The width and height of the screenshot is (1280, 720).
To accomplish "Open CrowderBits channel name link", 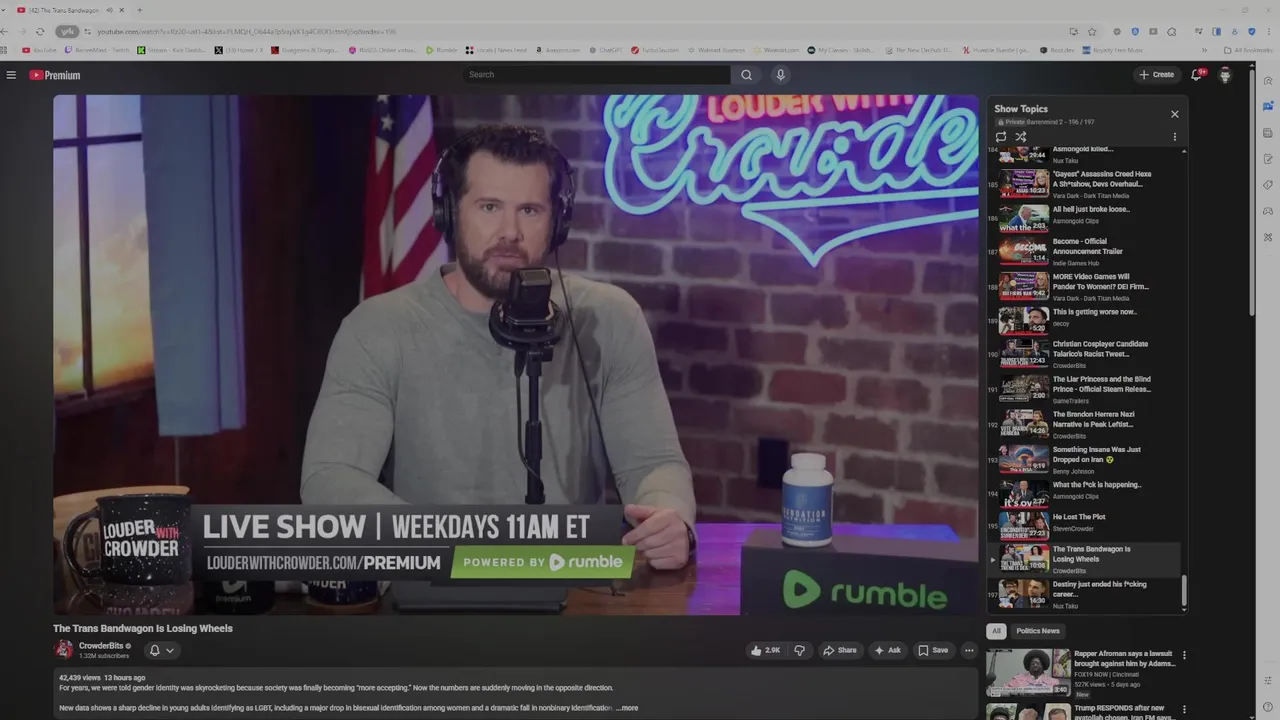I will point(101,646).
